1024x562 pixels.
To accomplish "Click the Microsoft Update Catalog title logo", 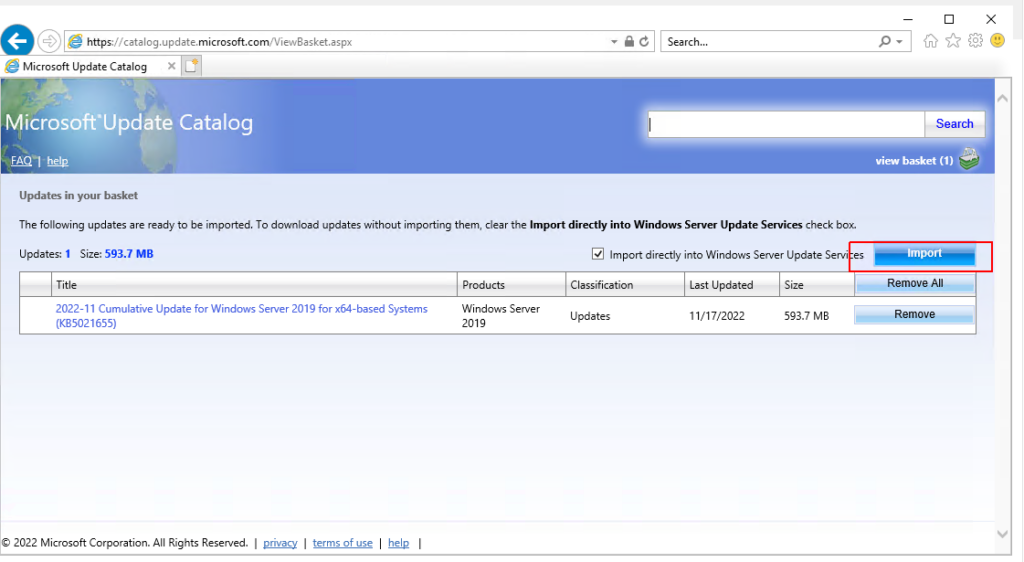I will click(129, 123).
